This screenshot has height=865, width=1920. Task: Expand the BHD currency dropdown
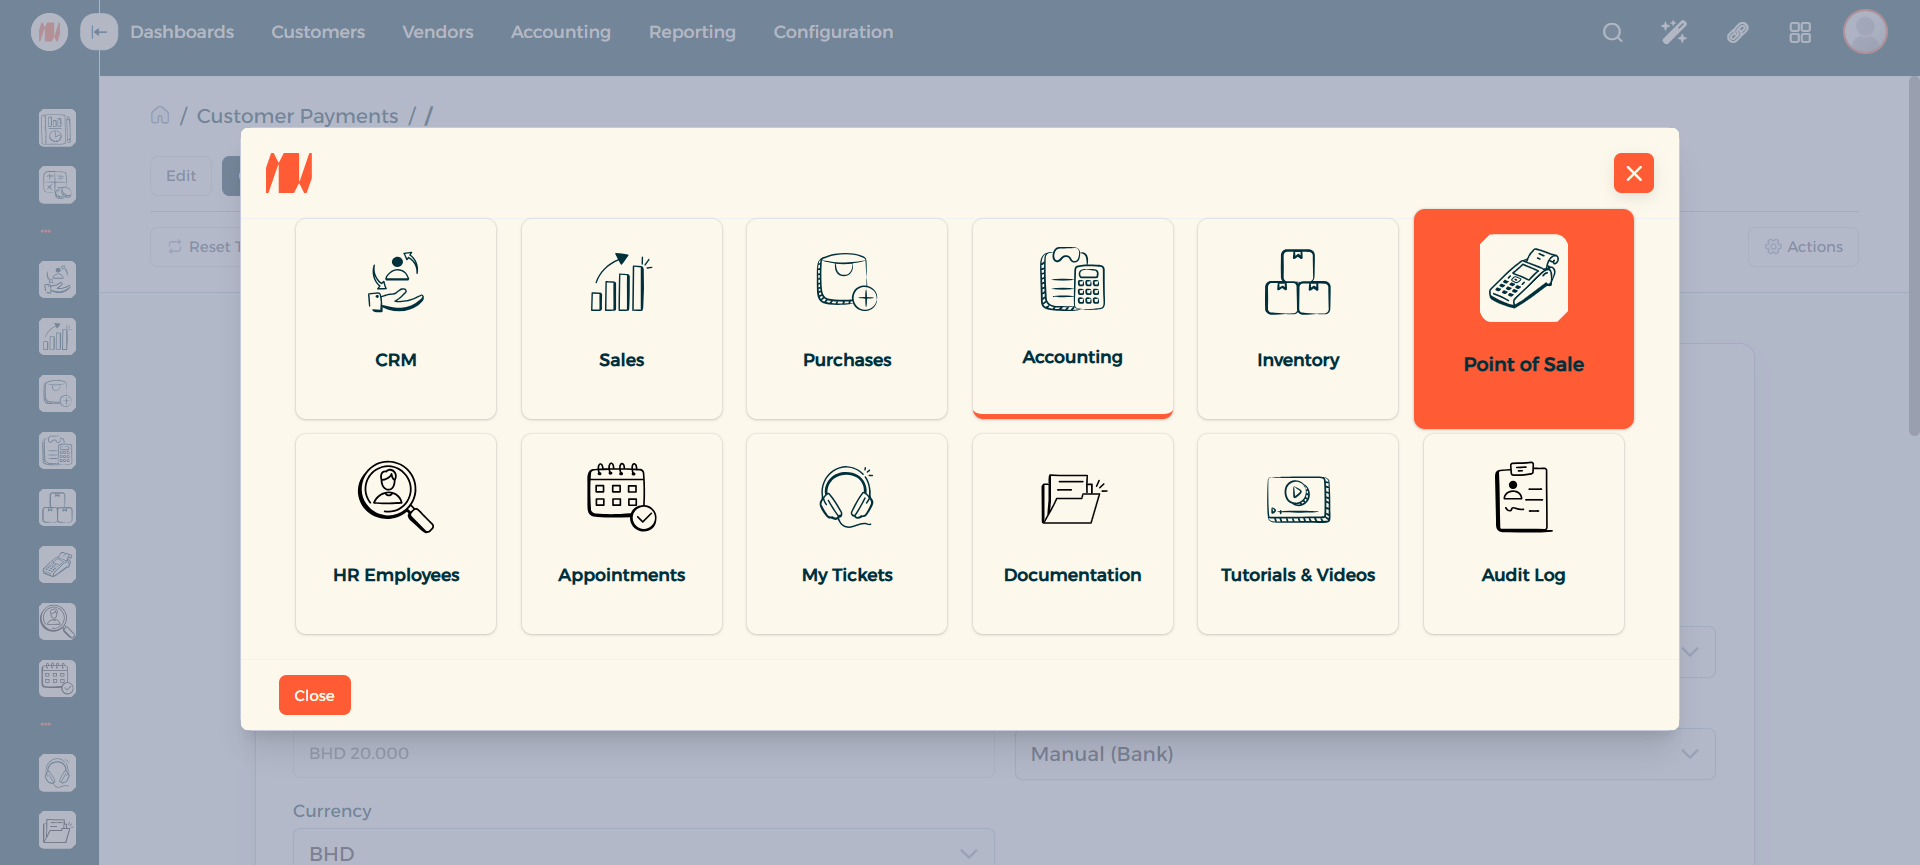tap(643, 852)
